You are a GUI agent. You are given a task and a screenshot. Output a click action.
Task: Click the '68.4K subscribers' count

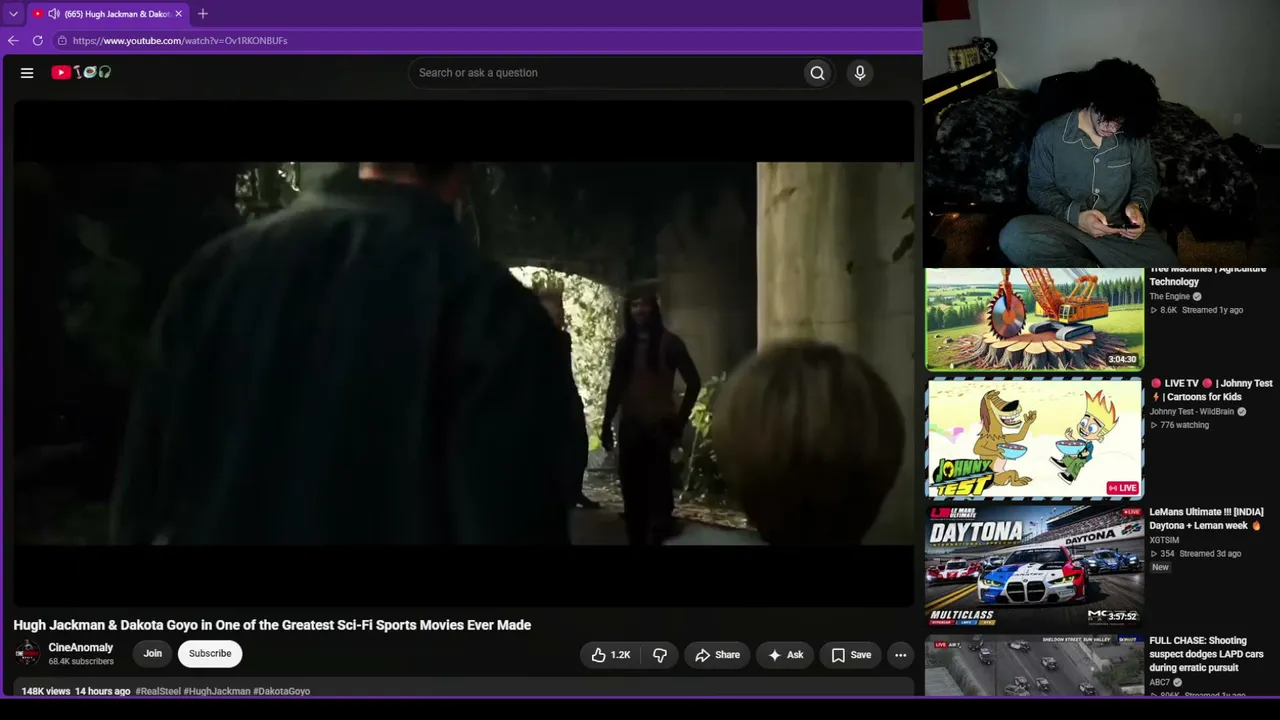point(81,662)
